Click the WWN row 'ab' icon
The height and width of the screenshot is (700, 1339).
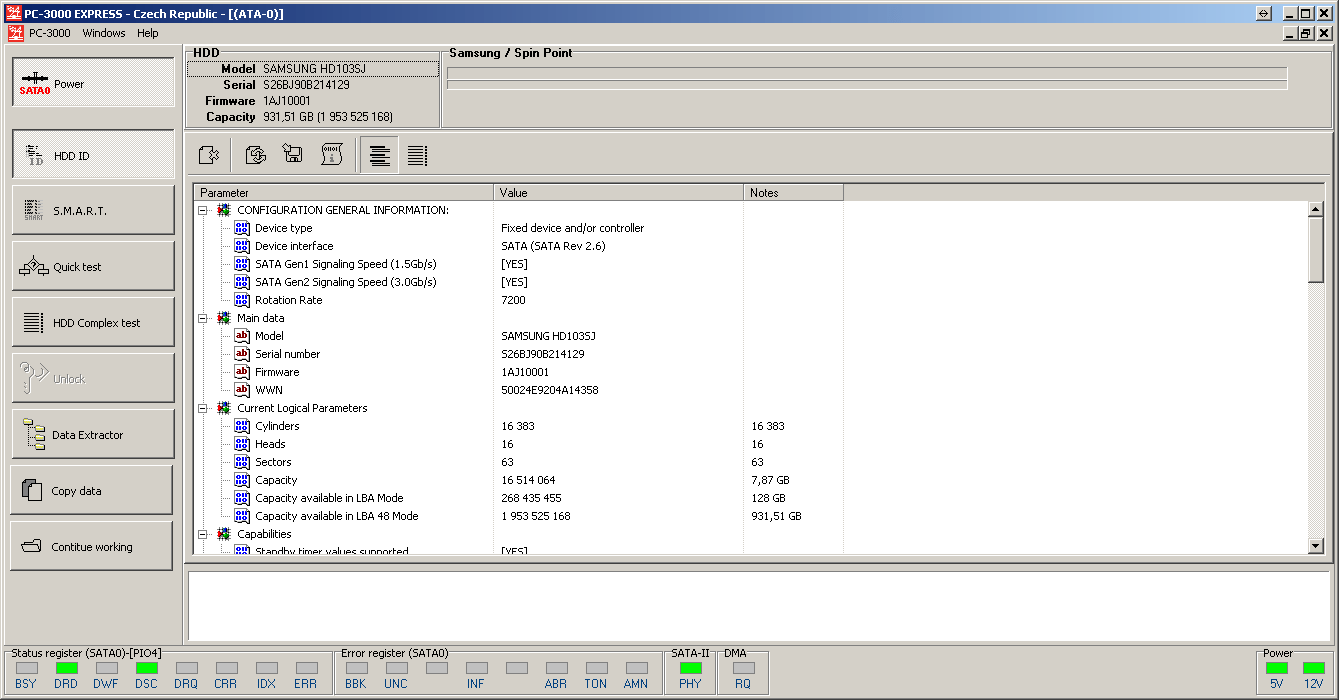pos(242,390)
